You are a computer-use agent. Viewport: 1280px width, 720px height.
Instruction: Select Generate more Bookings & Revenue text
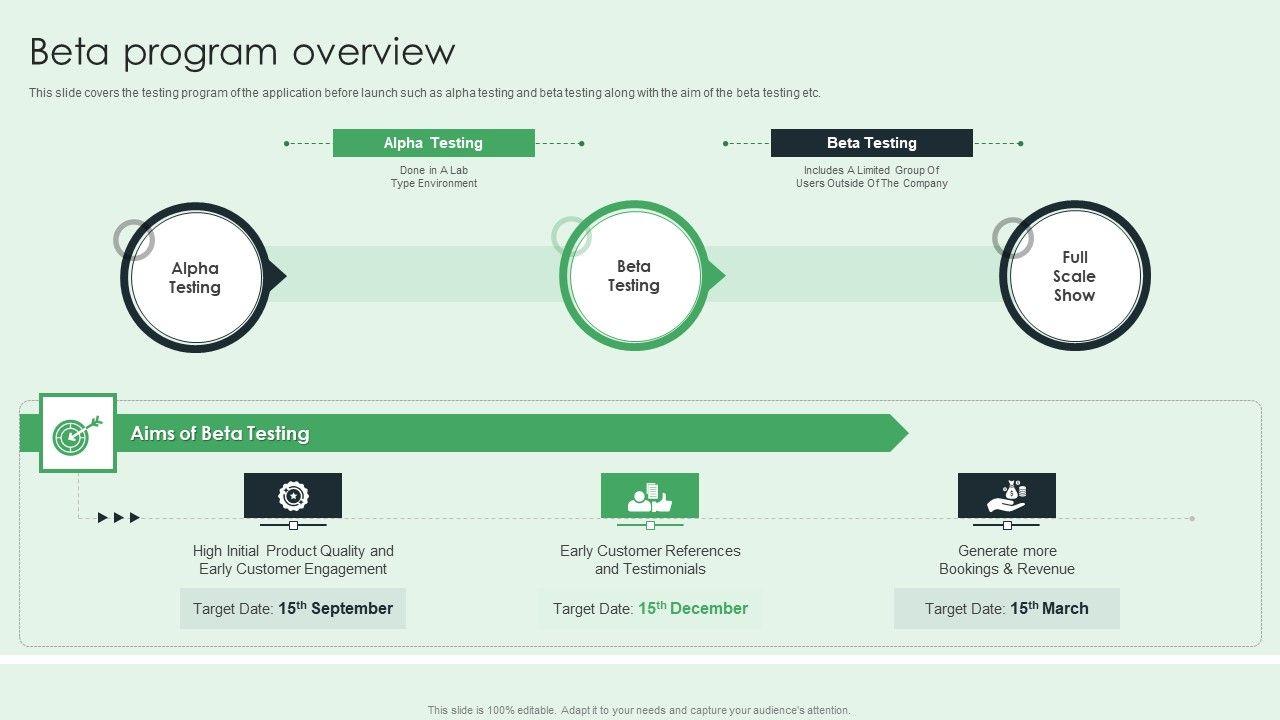[x=1007, y=560]
